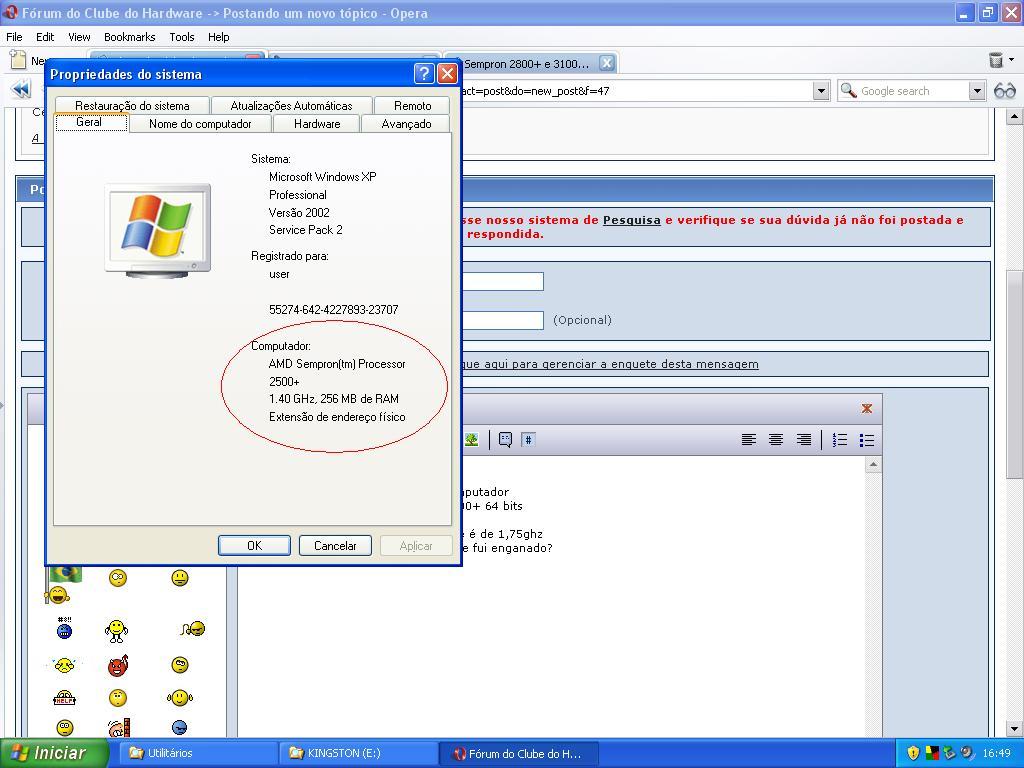Select the Sempron 2800+ e 3100 browser tab
The height and width of the screenshot is (768, 1024).
[526, 63]
